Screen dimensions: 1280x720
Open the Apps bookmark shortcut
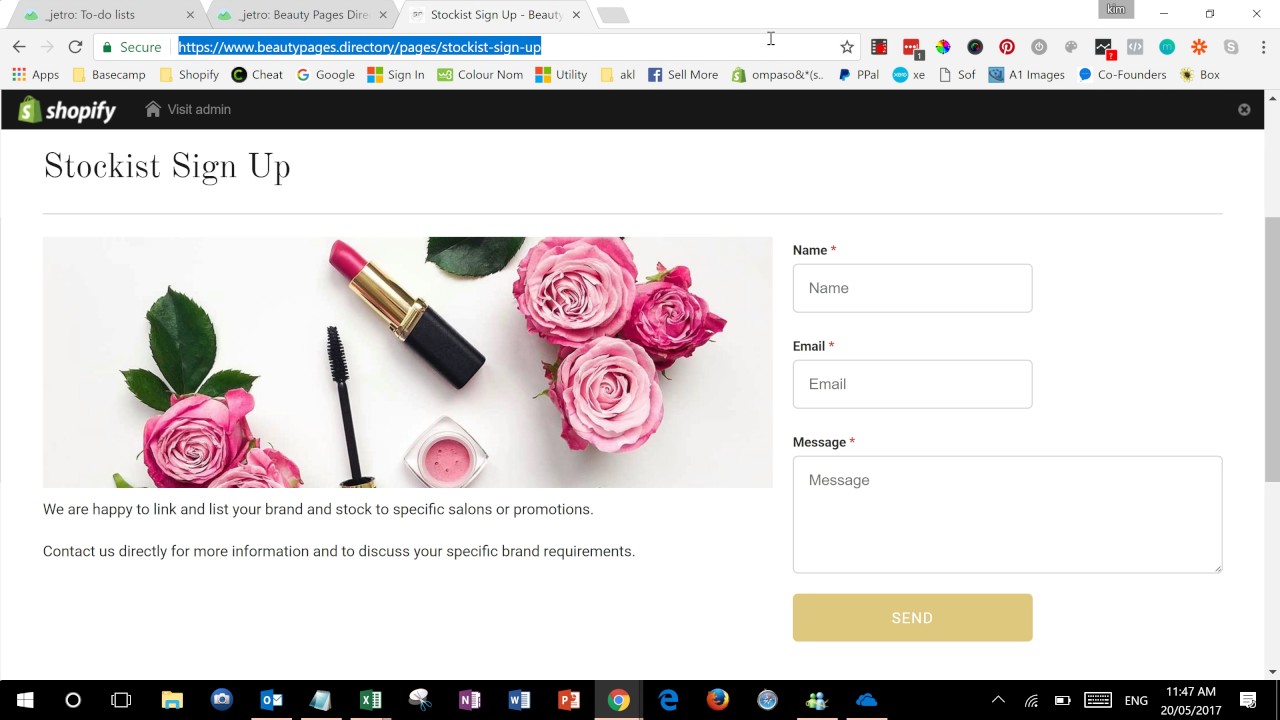(x=35, y=75)
